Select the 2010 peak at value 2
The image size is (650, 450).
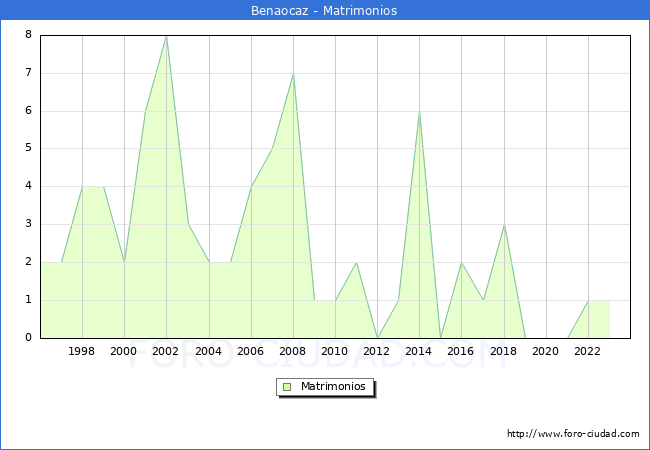point(356,262)
